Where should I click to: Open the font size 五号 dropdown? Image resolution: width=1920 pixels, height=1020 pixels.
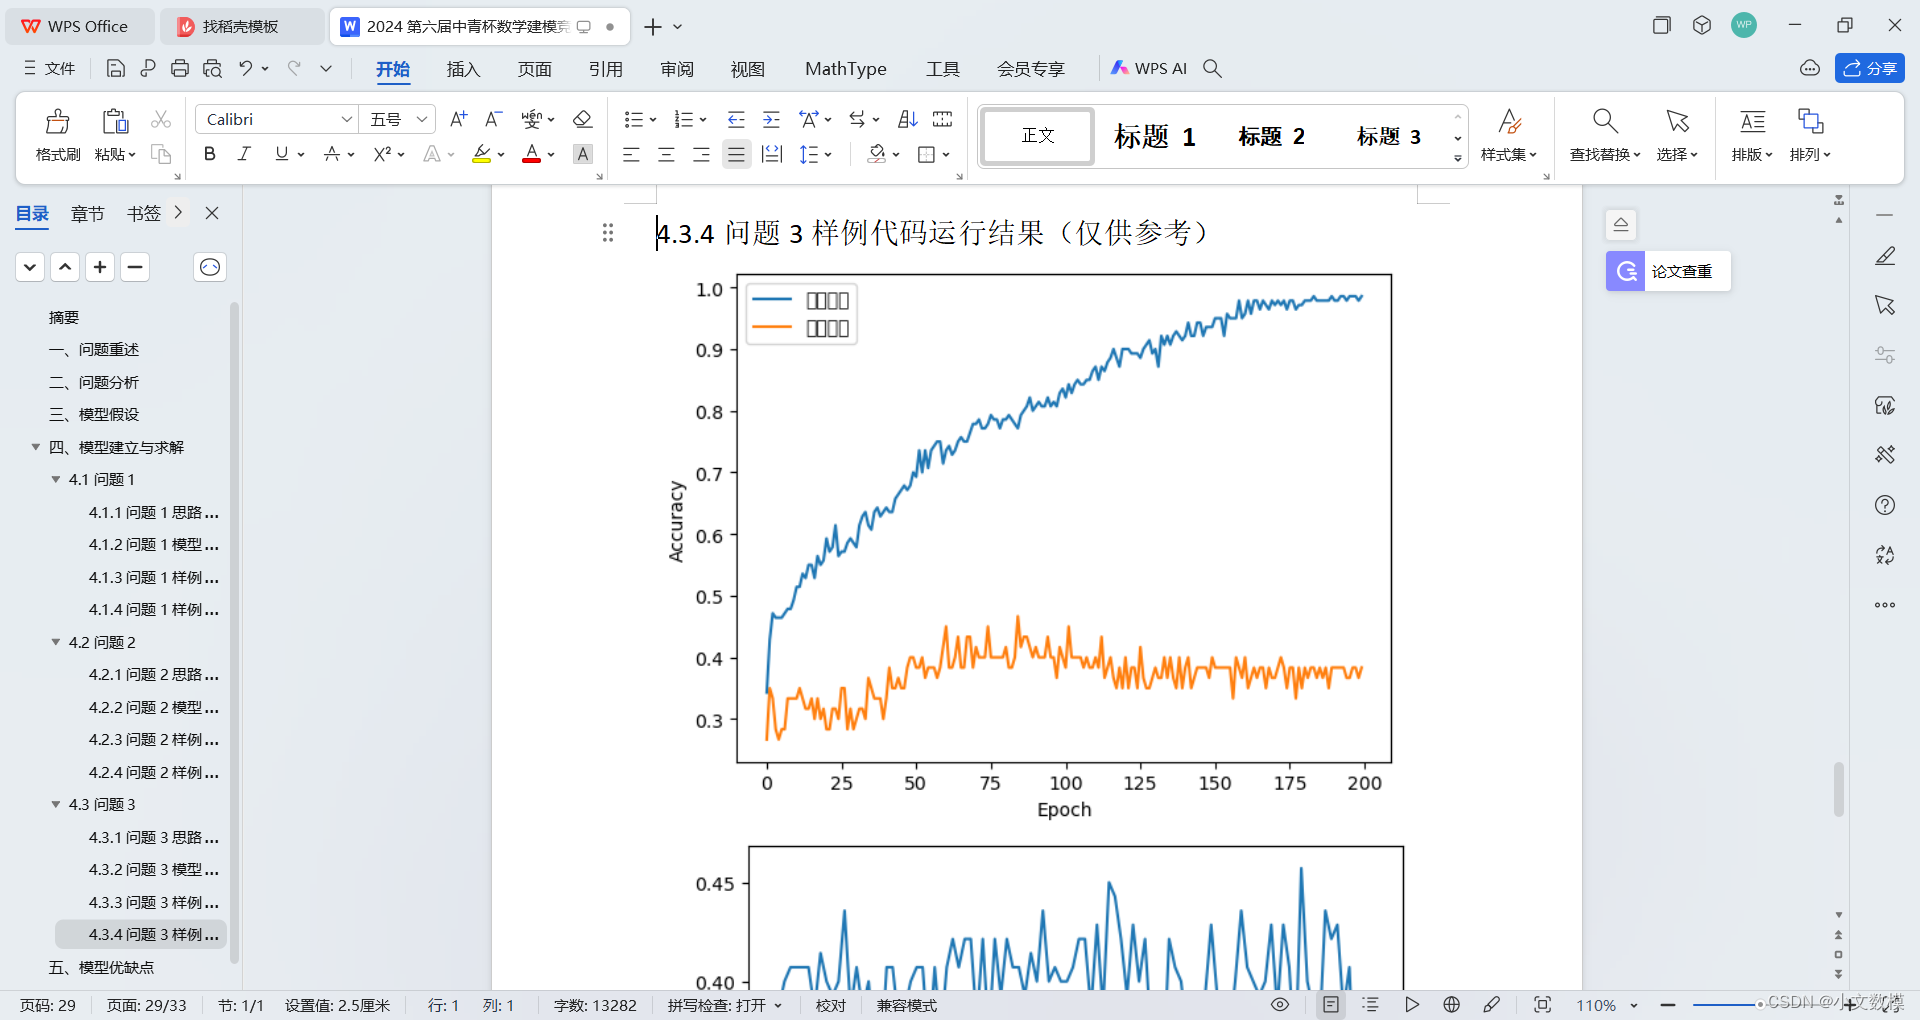point(422,119)
